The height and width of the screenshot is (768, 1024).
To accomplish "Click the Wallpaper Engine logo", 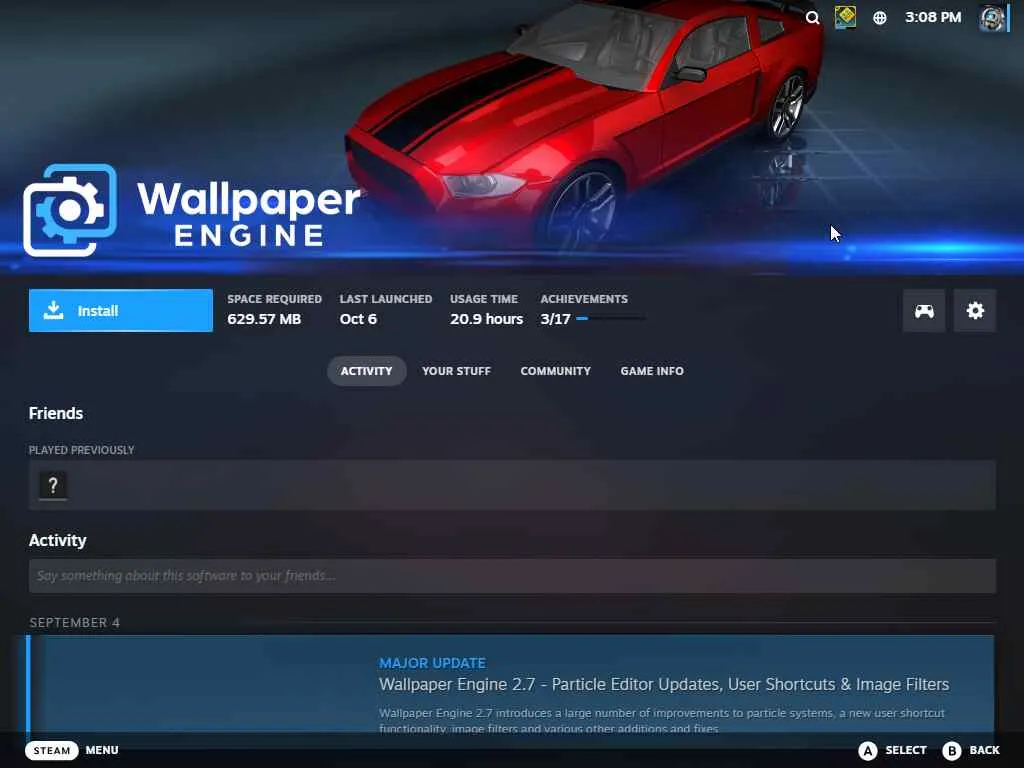I will click(191, 210).
